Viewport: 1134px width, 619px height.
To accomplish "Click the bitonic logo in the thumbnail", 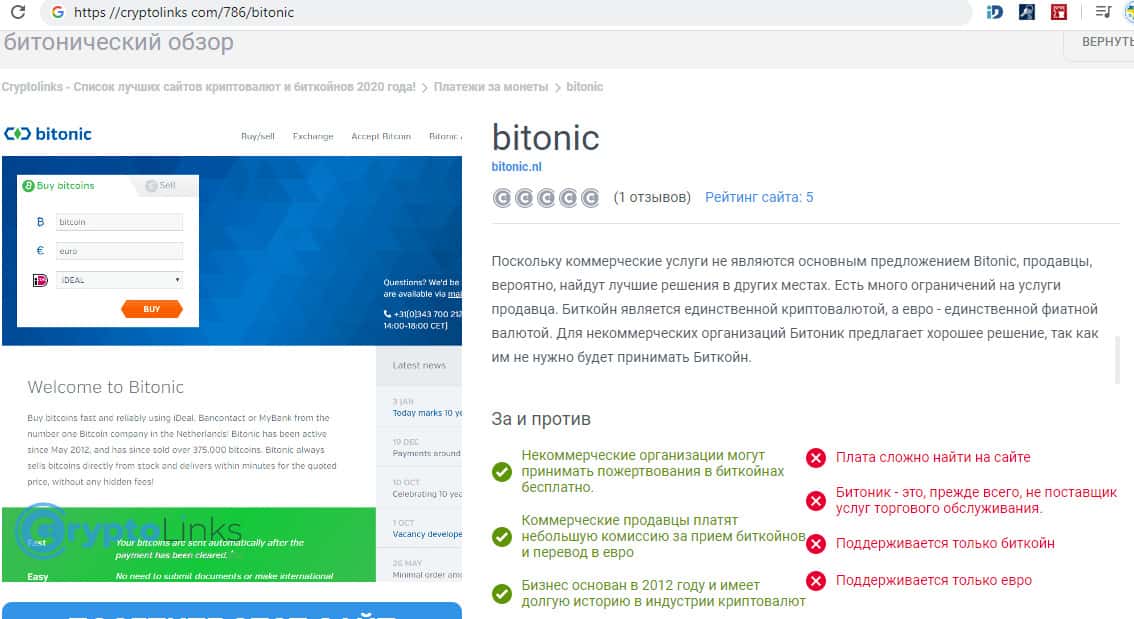I will [x=48, y=134].
